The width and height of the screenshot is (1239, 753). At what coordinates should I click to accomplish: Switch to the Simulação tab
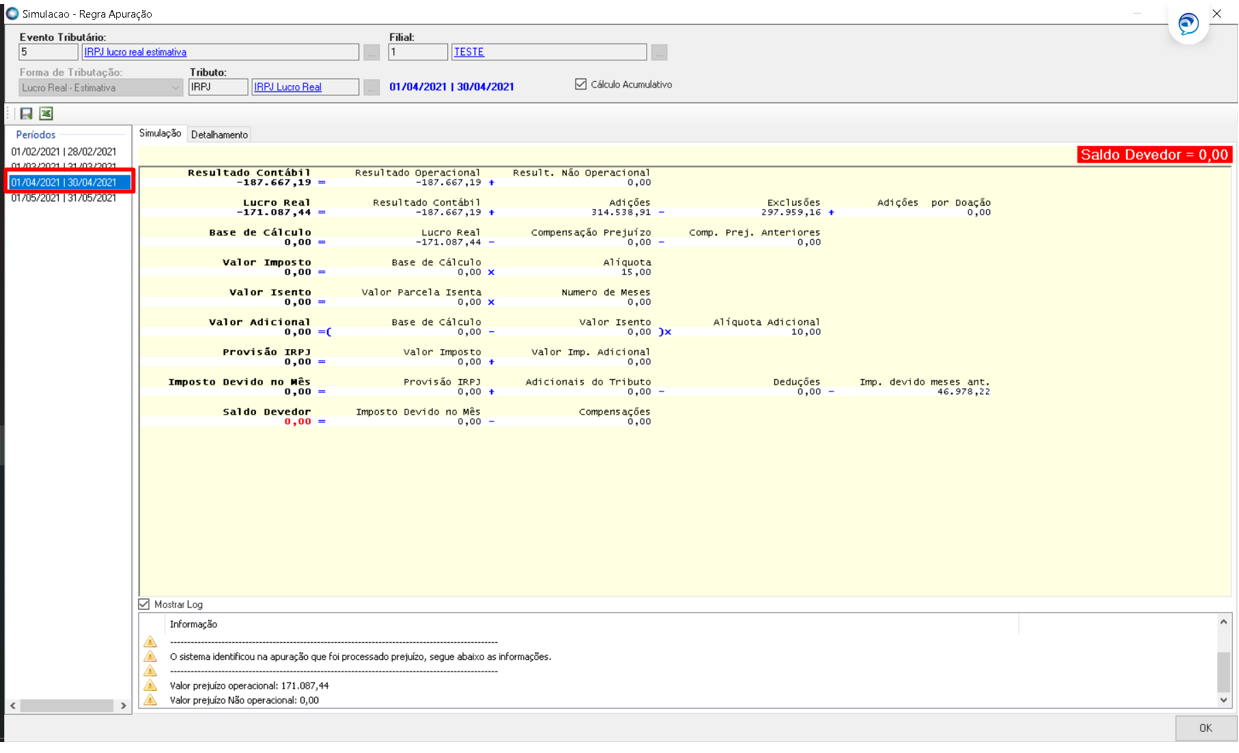click(160, 134)
